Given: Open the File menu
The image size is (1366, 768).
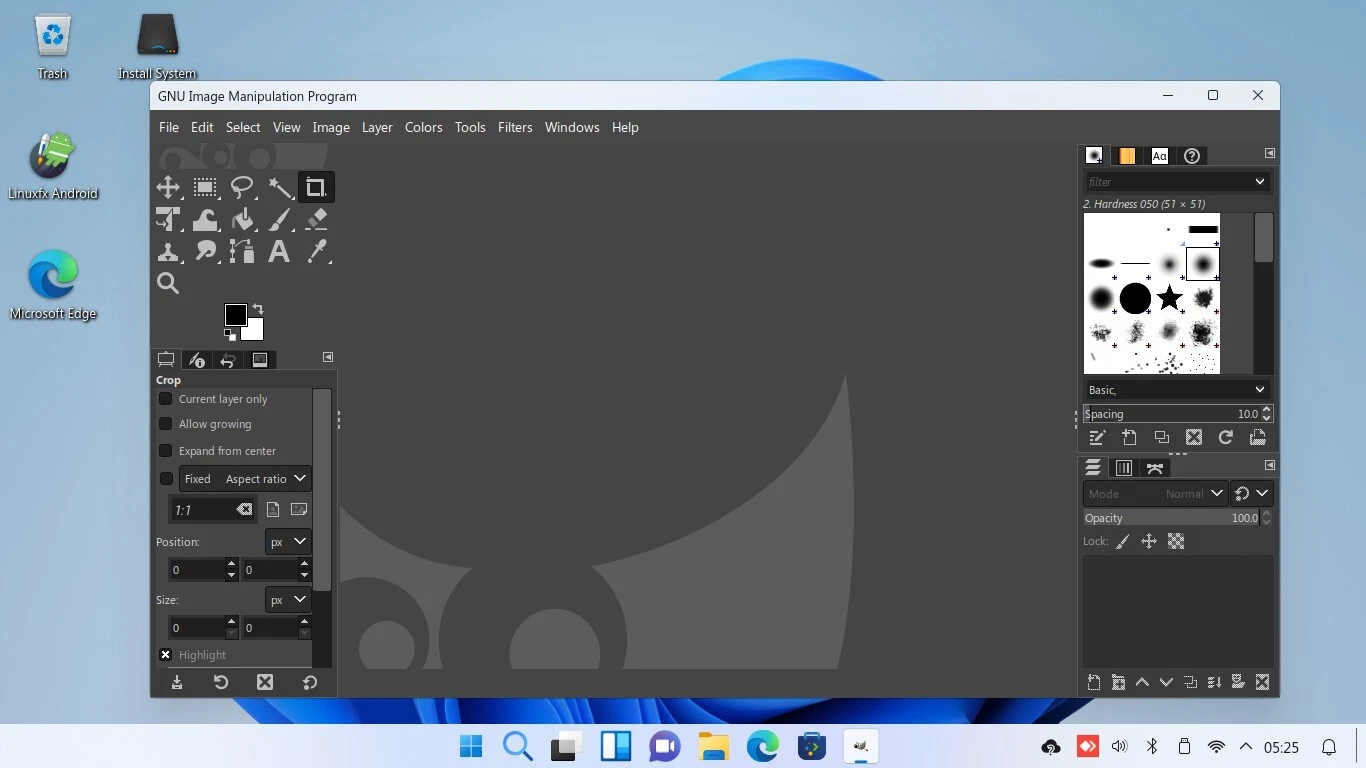Looking at the screenshot, I should pos(169,127).
